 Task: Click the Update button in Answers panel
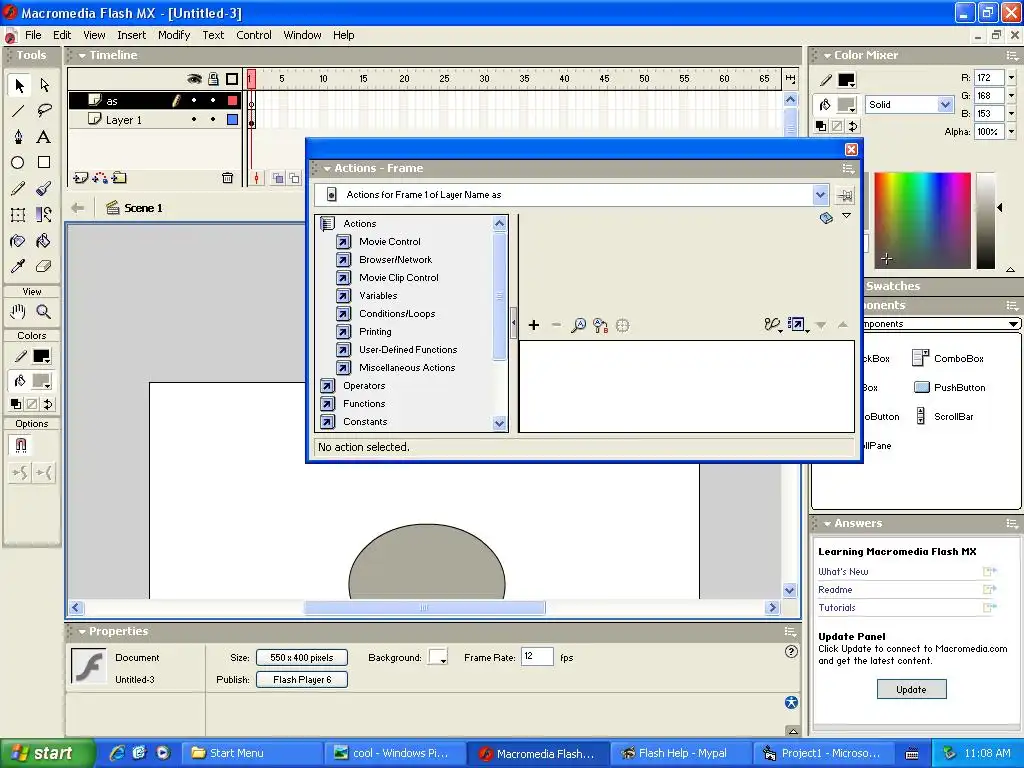pyautogui.click(x=911, y=690)
